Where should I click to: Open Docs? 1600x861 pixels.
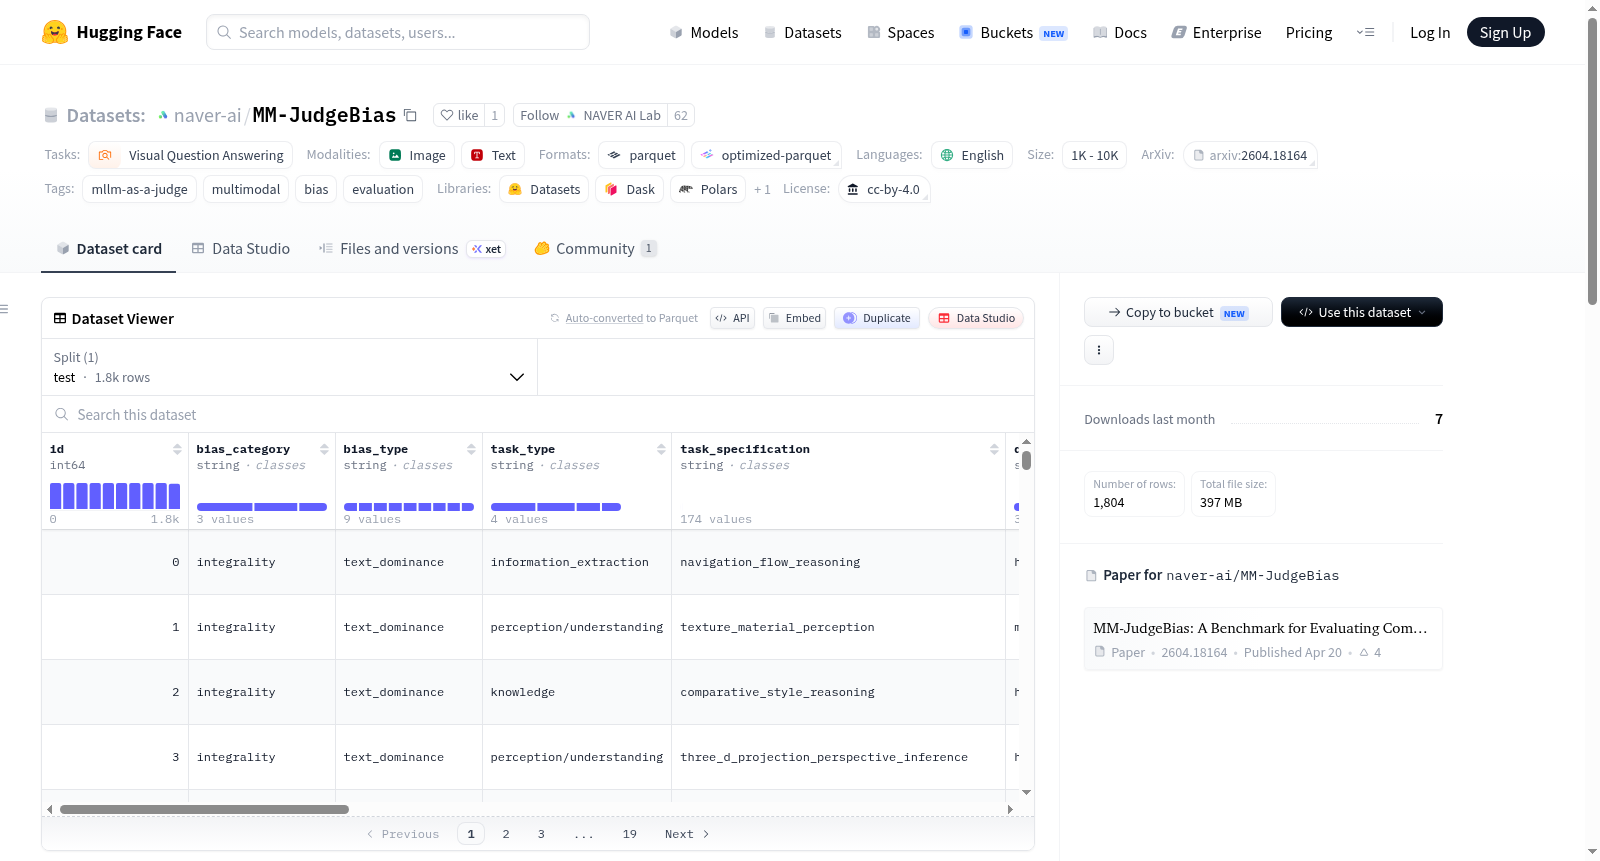click(x=1119, y=32)
